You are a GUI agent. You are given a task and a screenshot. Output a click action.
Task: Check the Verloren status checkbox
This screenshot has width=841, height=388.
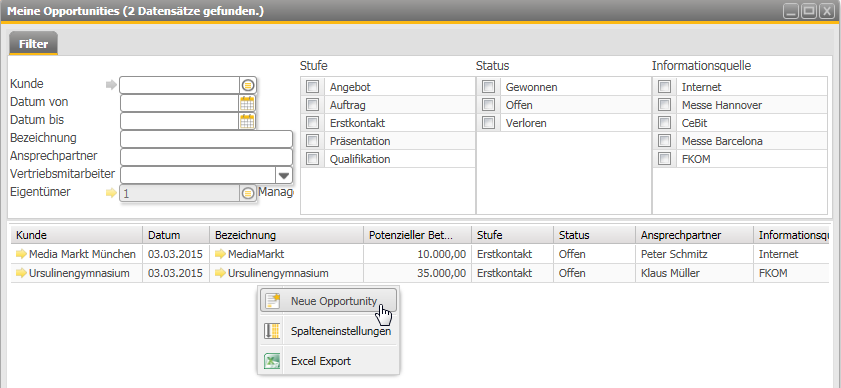tap(488, 123)
